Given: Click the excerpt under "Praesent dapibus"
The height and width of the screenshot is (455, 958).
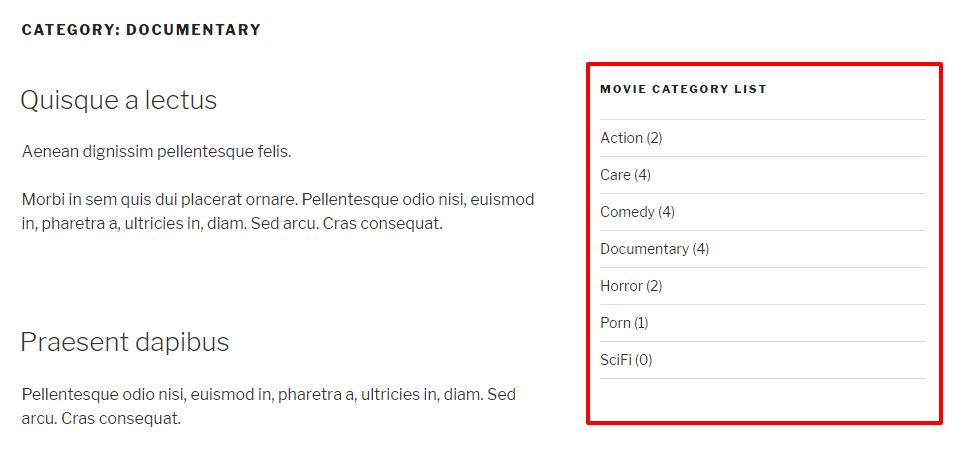Looking at the screenshot, I should tap(268, 406).
